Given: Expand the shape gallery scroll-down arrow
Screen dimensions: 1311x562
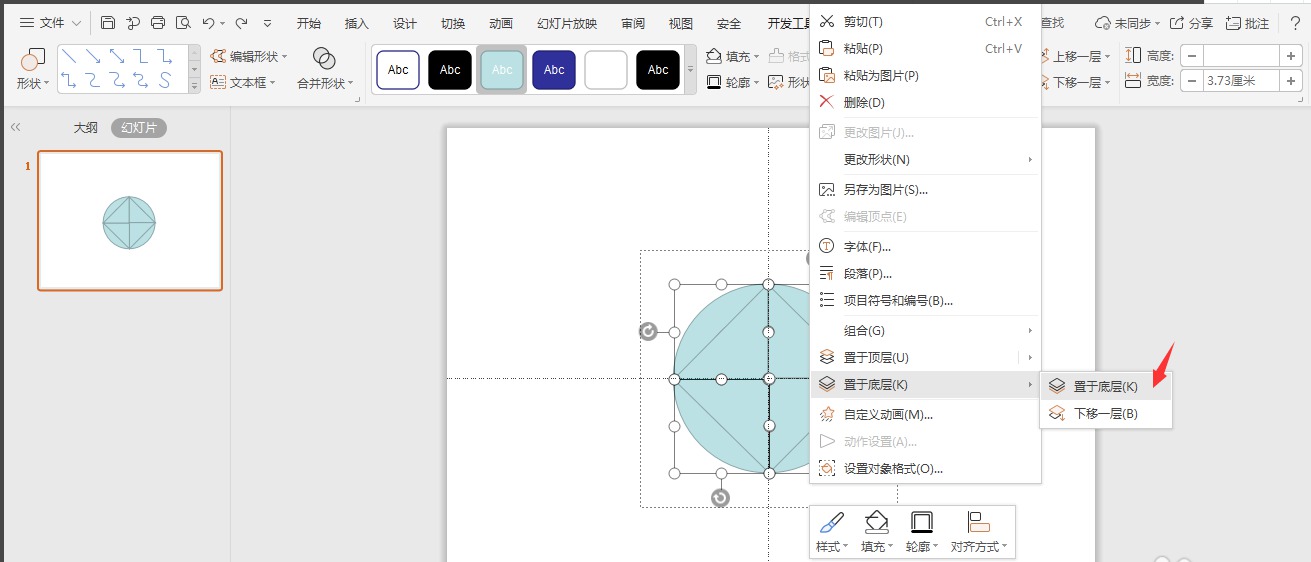Looking at the screenshot, I should point(195,72).
